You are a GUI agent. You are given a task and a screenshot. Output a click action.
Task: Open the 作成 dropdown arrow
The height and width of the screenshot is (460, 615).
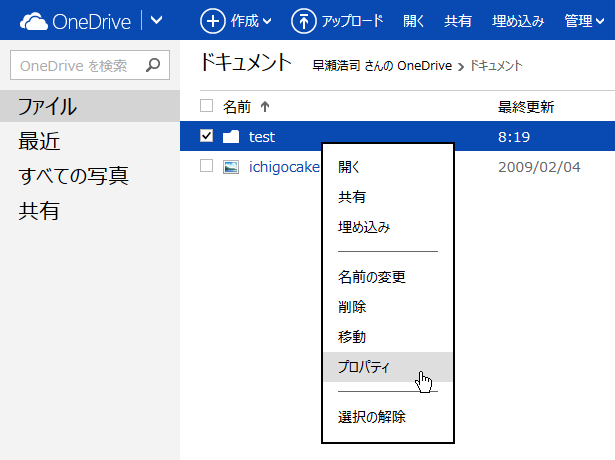[x=267, y=21]
